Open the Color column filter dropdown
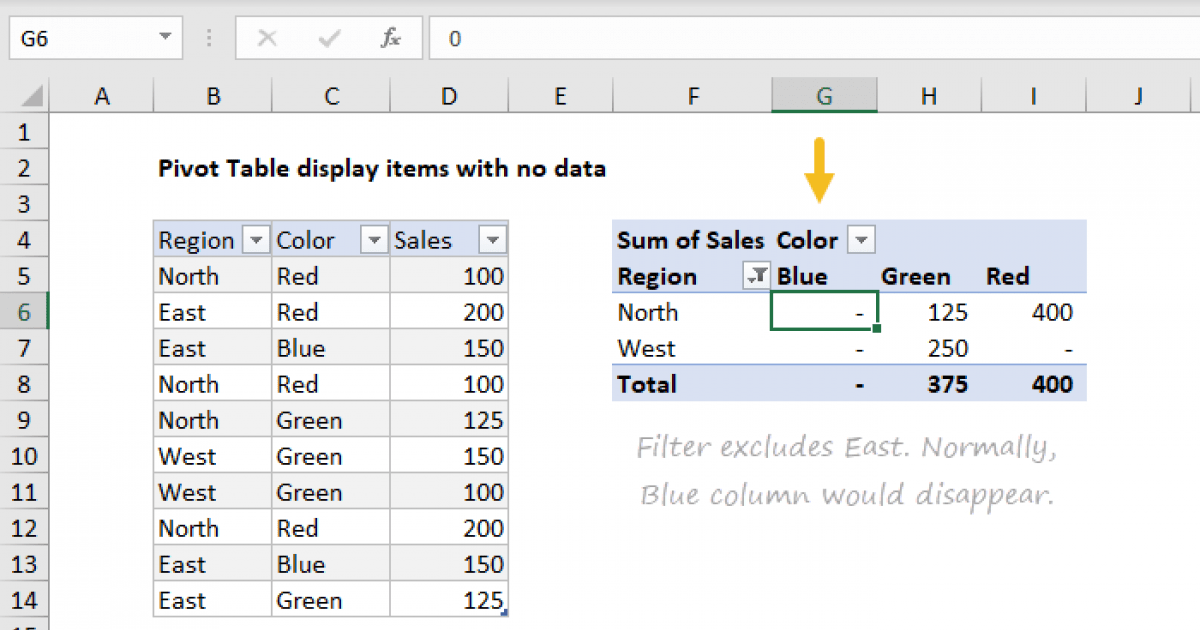 pos(375,241)
